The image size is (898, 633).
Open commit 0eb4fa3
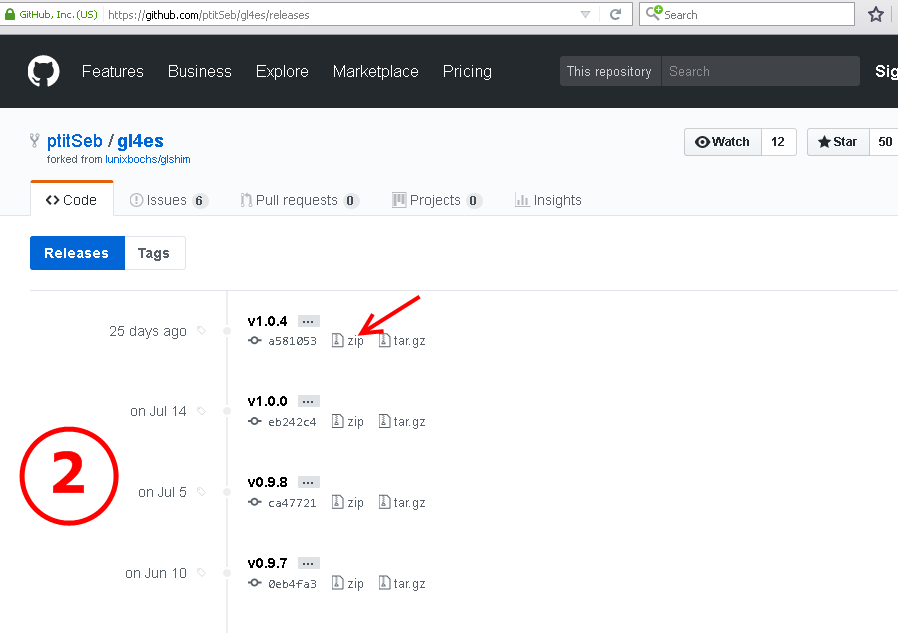[292, 584]
